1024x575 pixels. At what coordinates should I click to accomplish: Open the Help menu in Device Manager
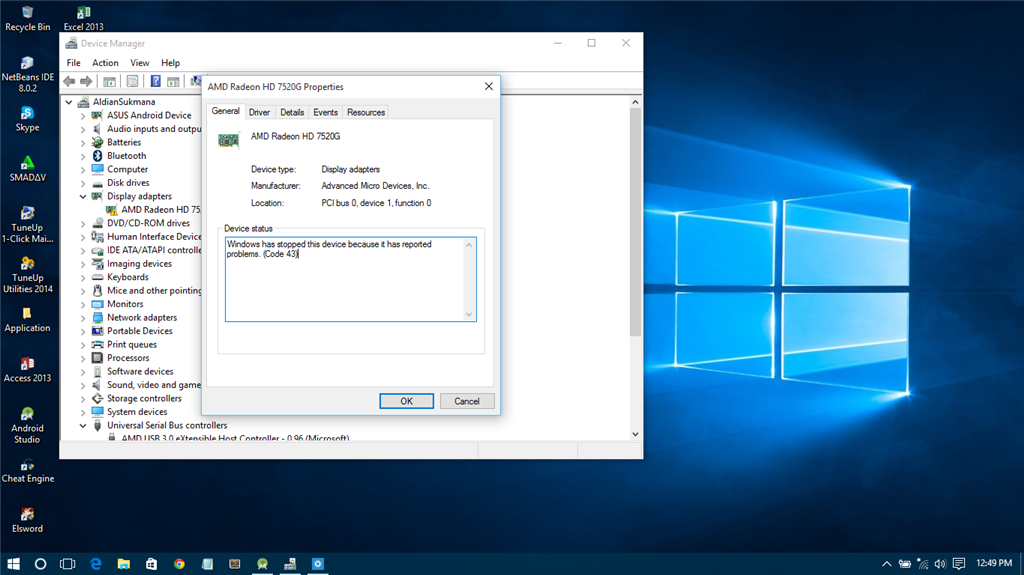tap(170, 63)
